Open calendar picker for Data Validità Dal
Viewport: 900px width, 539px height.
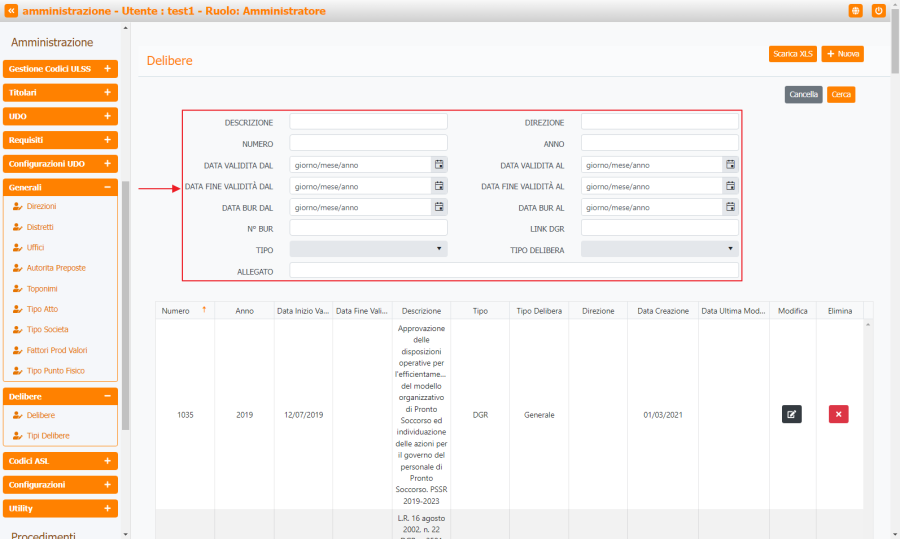(439, 165)
